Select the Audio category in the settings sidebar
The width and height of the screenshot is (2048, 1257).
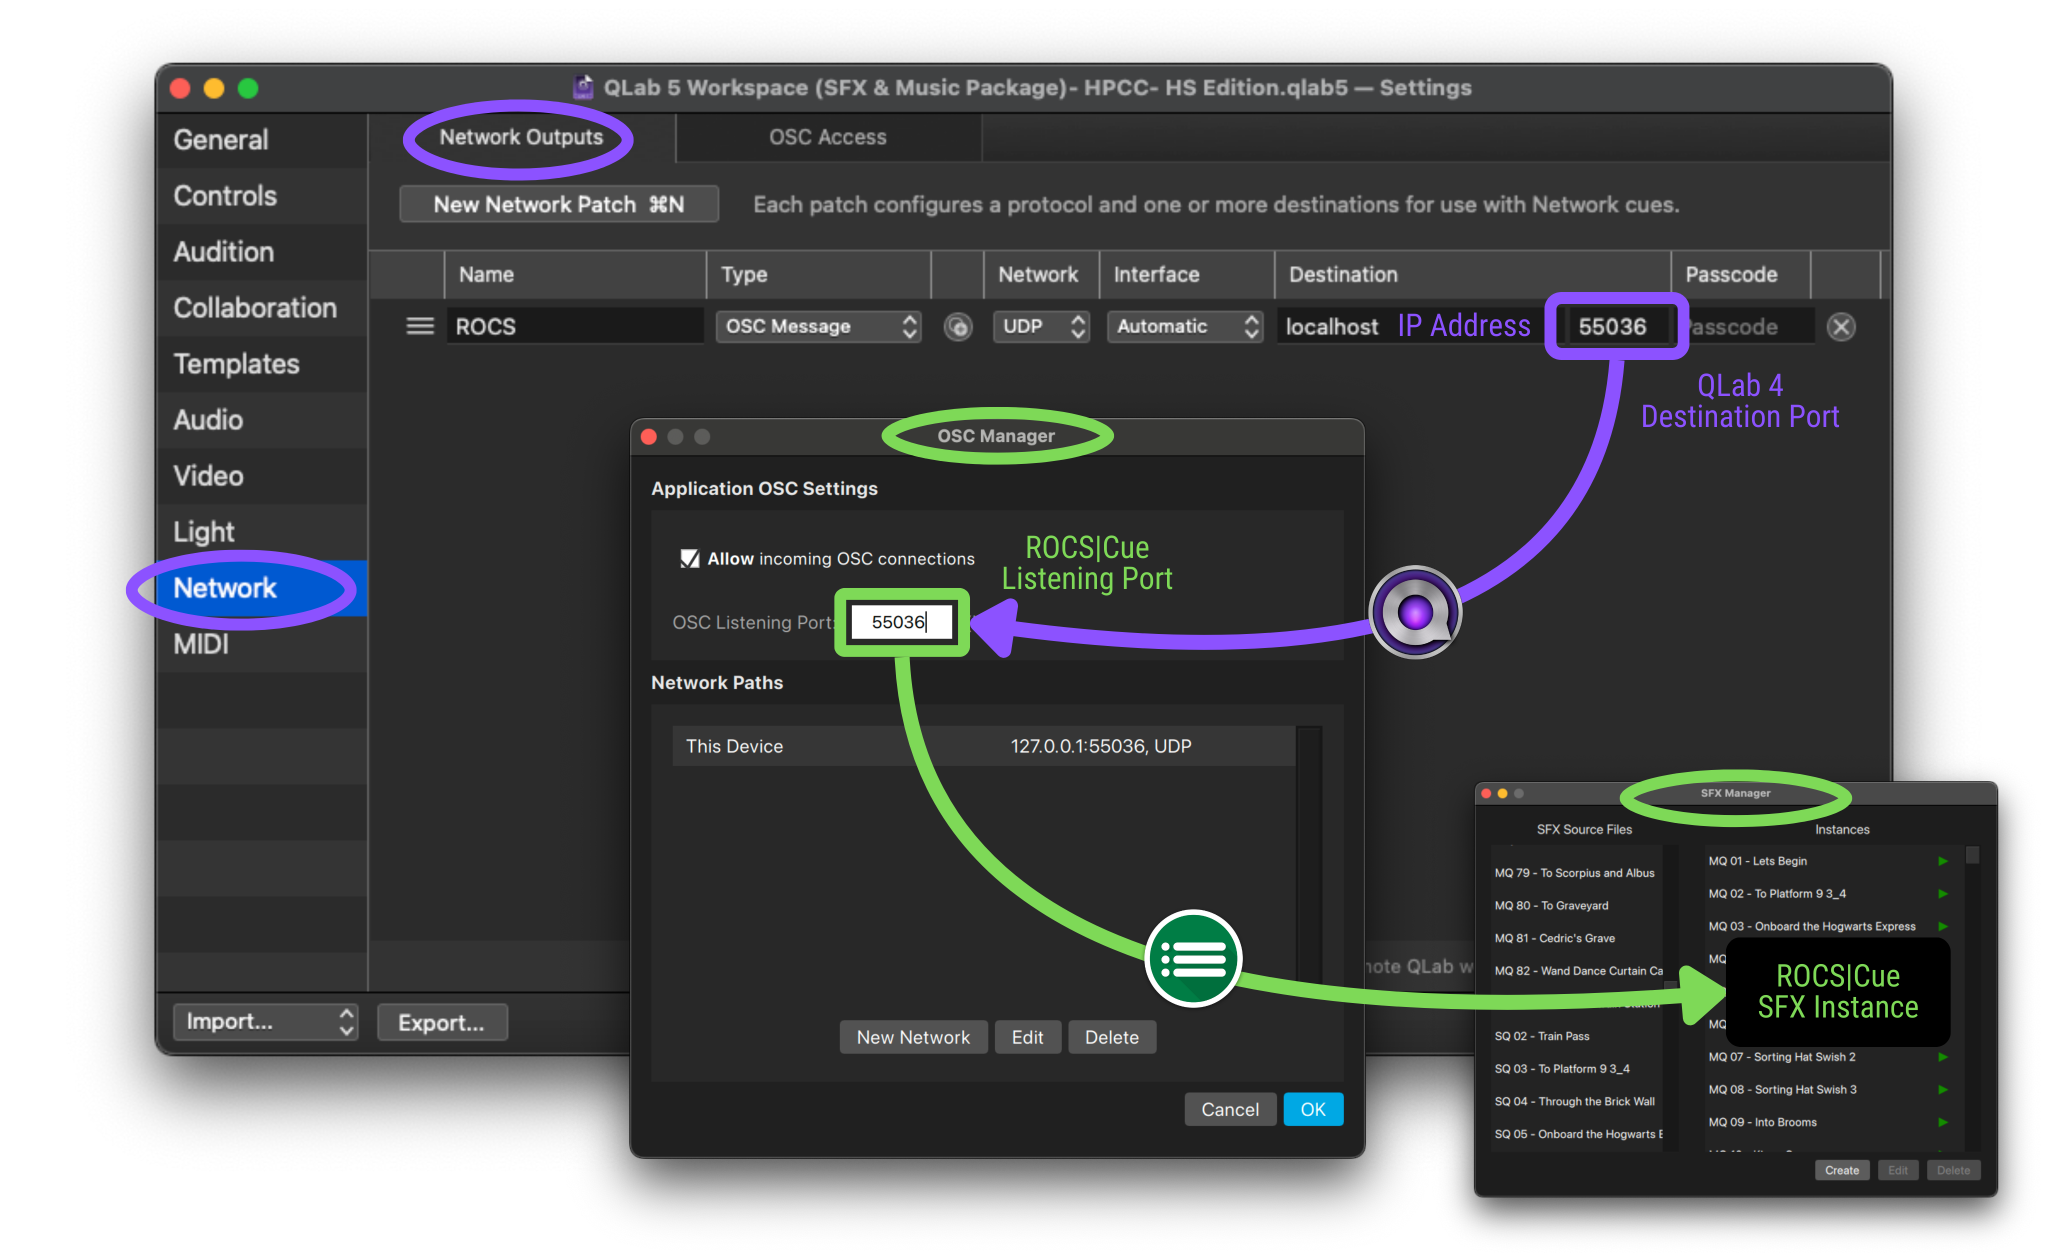pyautogui.click(x=208, y=420)
